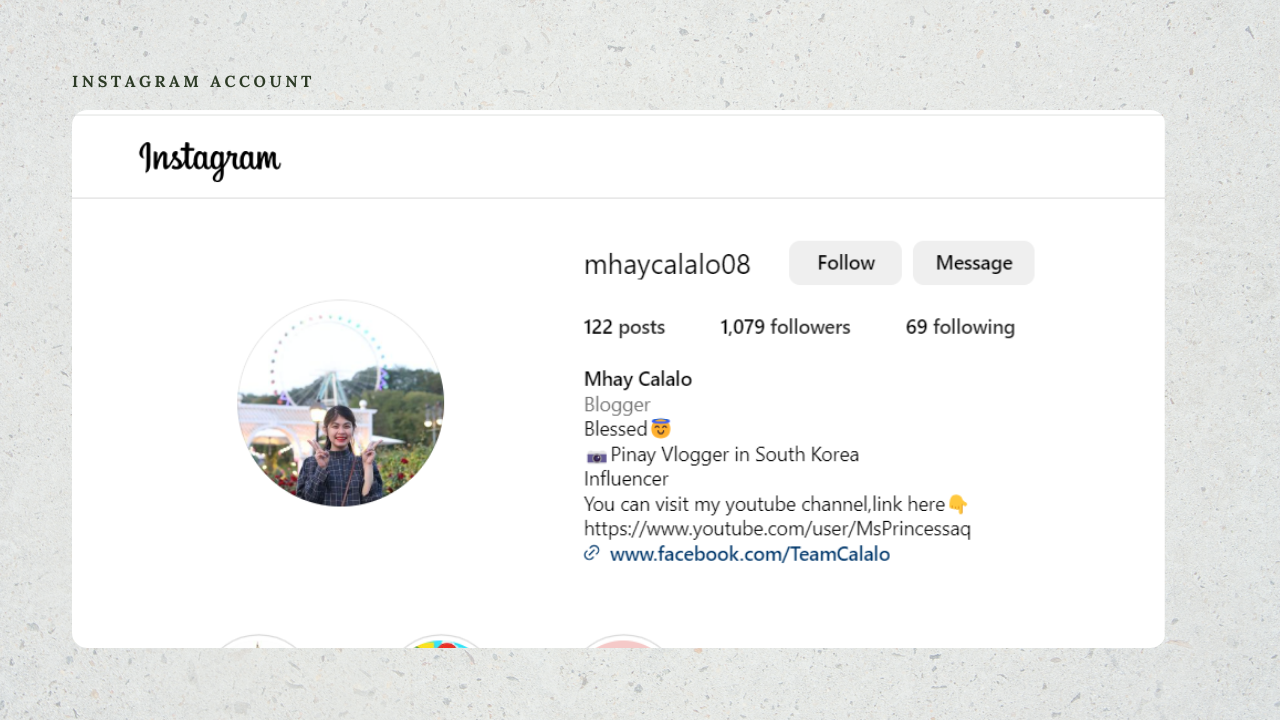Click the Mhay Calalo display name

[638, 379]
